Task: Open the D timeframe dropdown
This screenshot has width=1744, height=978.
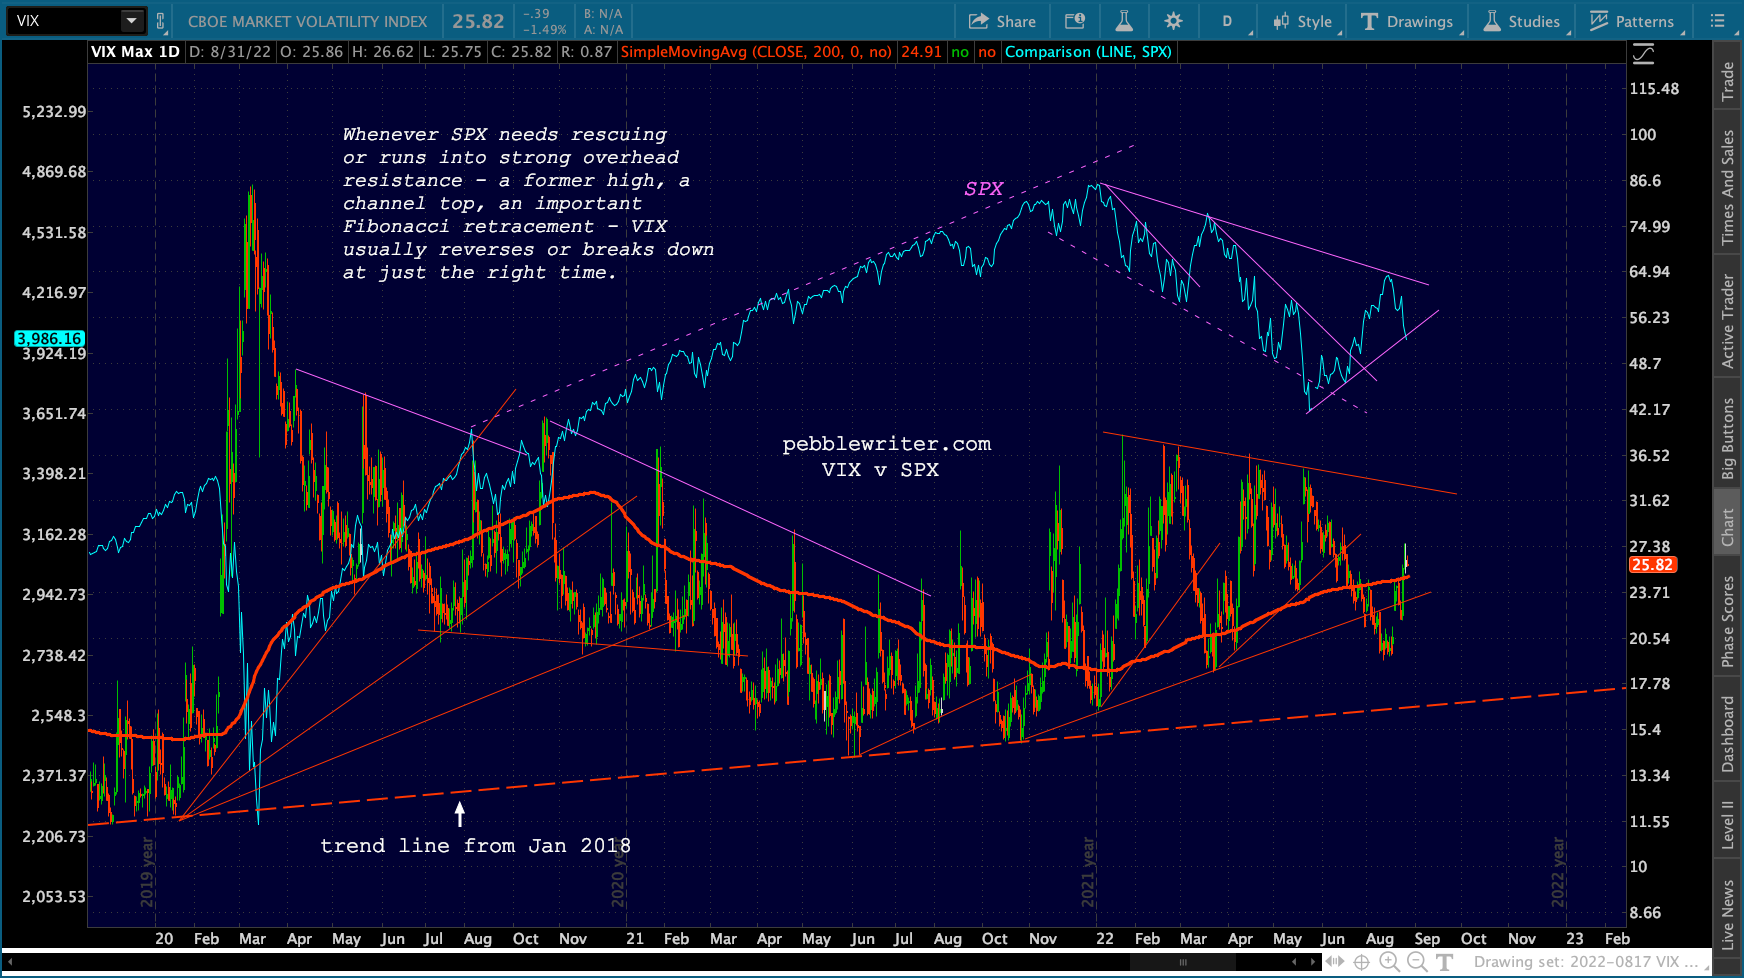Action: click(x=1227, y=21)
